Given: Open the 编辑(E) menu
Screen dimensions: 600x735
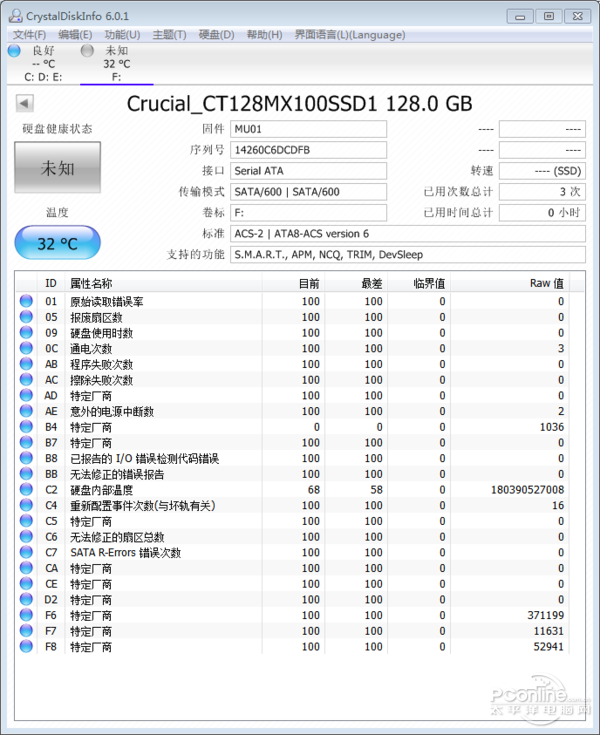Looking at the screenshot, I should pos(75,35).
